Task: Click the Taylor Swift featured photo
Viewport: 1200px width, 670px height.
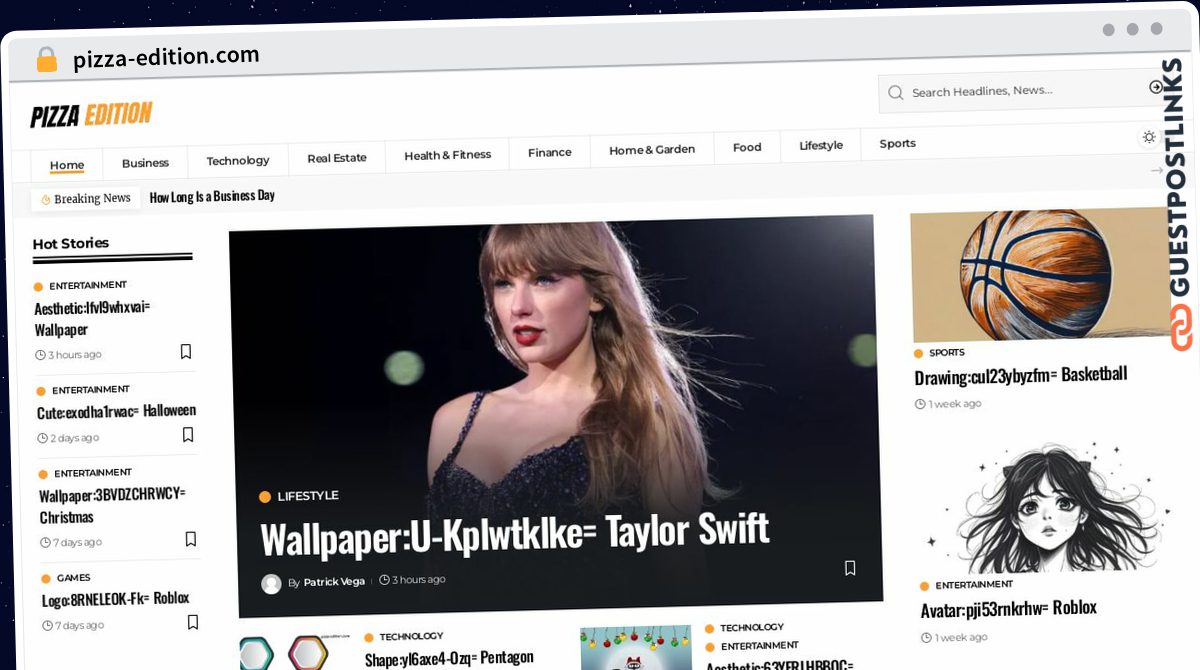Action: pos(556,415)
